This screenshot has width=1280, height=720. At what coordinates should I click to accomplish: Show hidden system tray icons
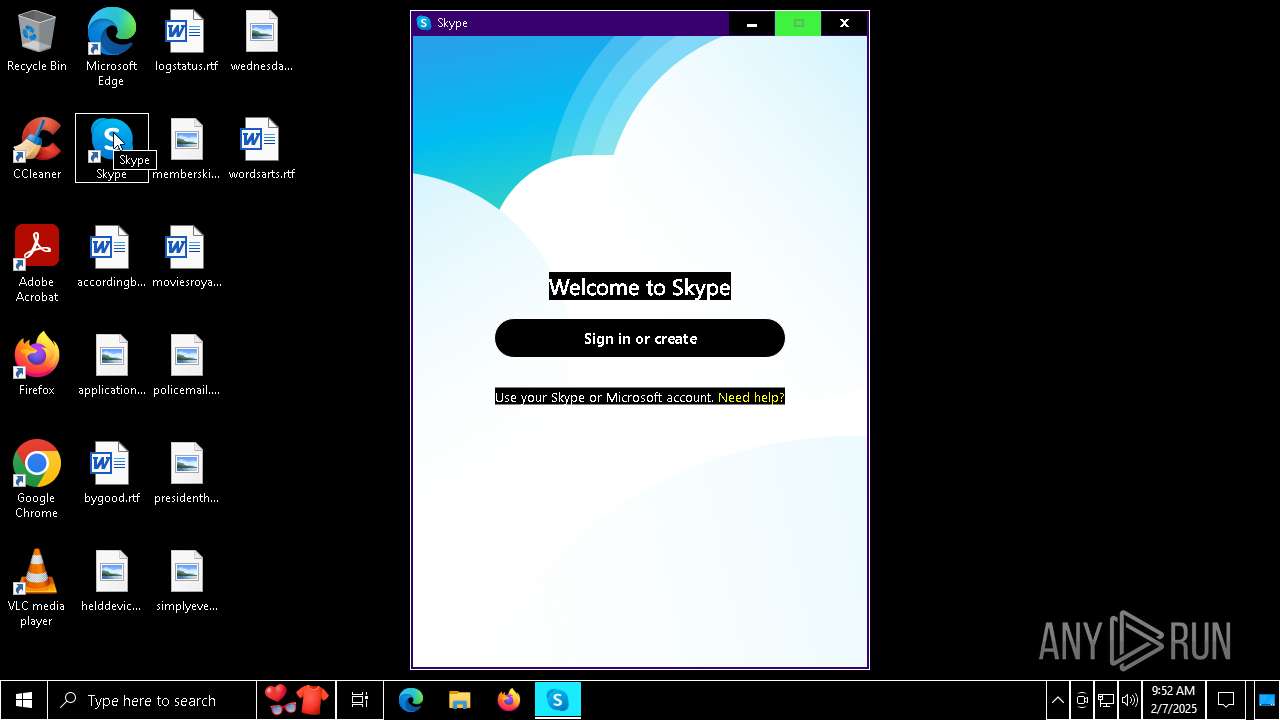coord(1058,700)
